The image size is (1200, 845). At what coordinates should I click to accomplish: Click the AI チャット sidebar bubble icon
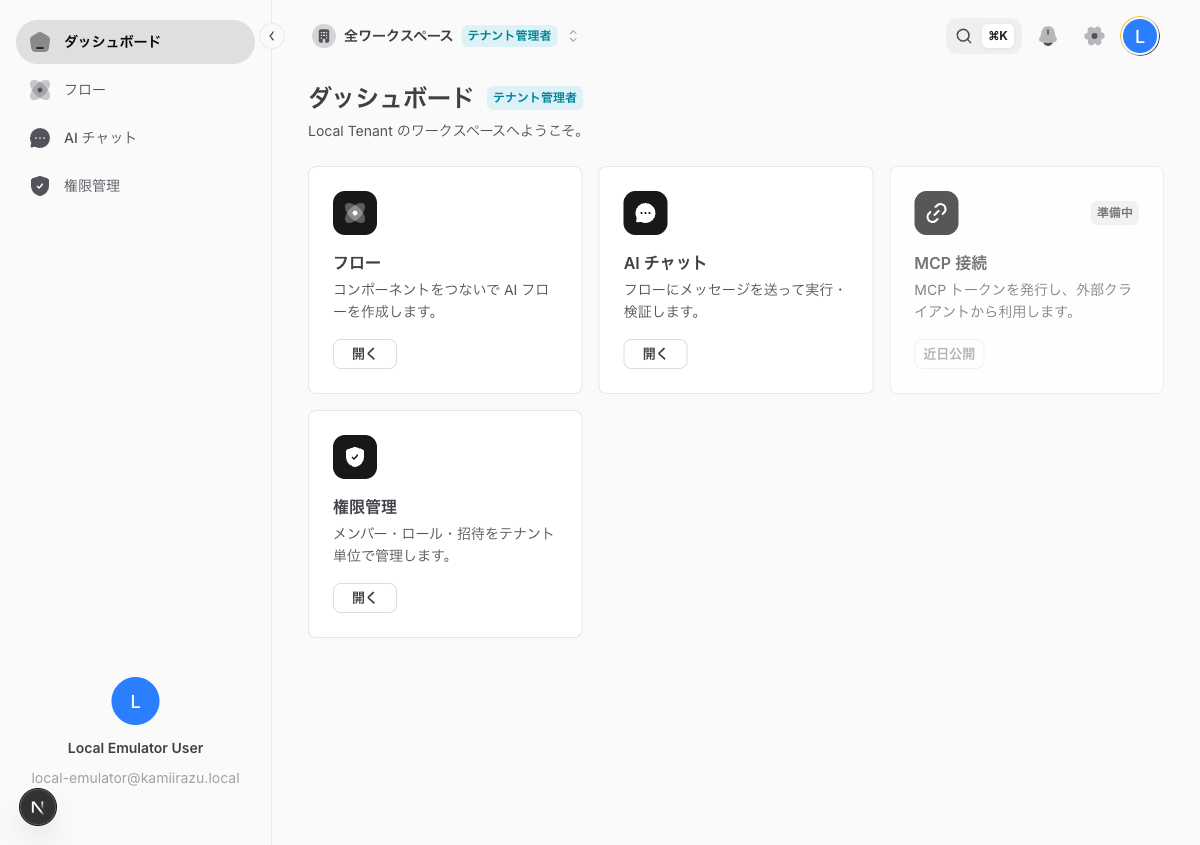tap(40, 138)
